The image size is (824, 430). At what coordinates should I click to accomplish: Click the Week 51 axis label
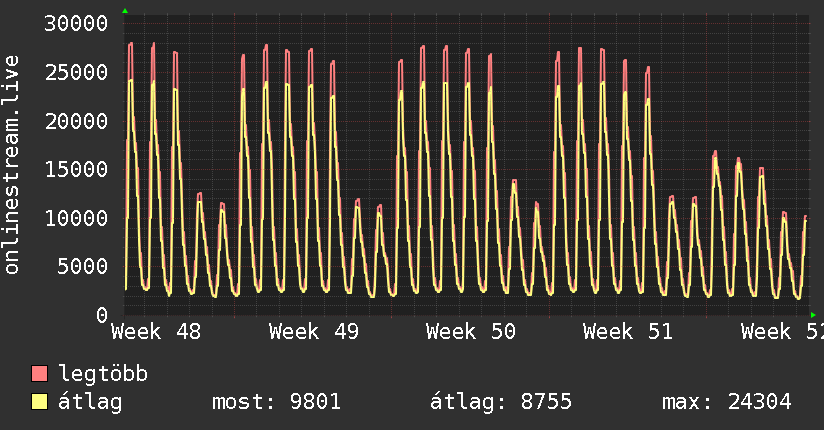[628, 332]
